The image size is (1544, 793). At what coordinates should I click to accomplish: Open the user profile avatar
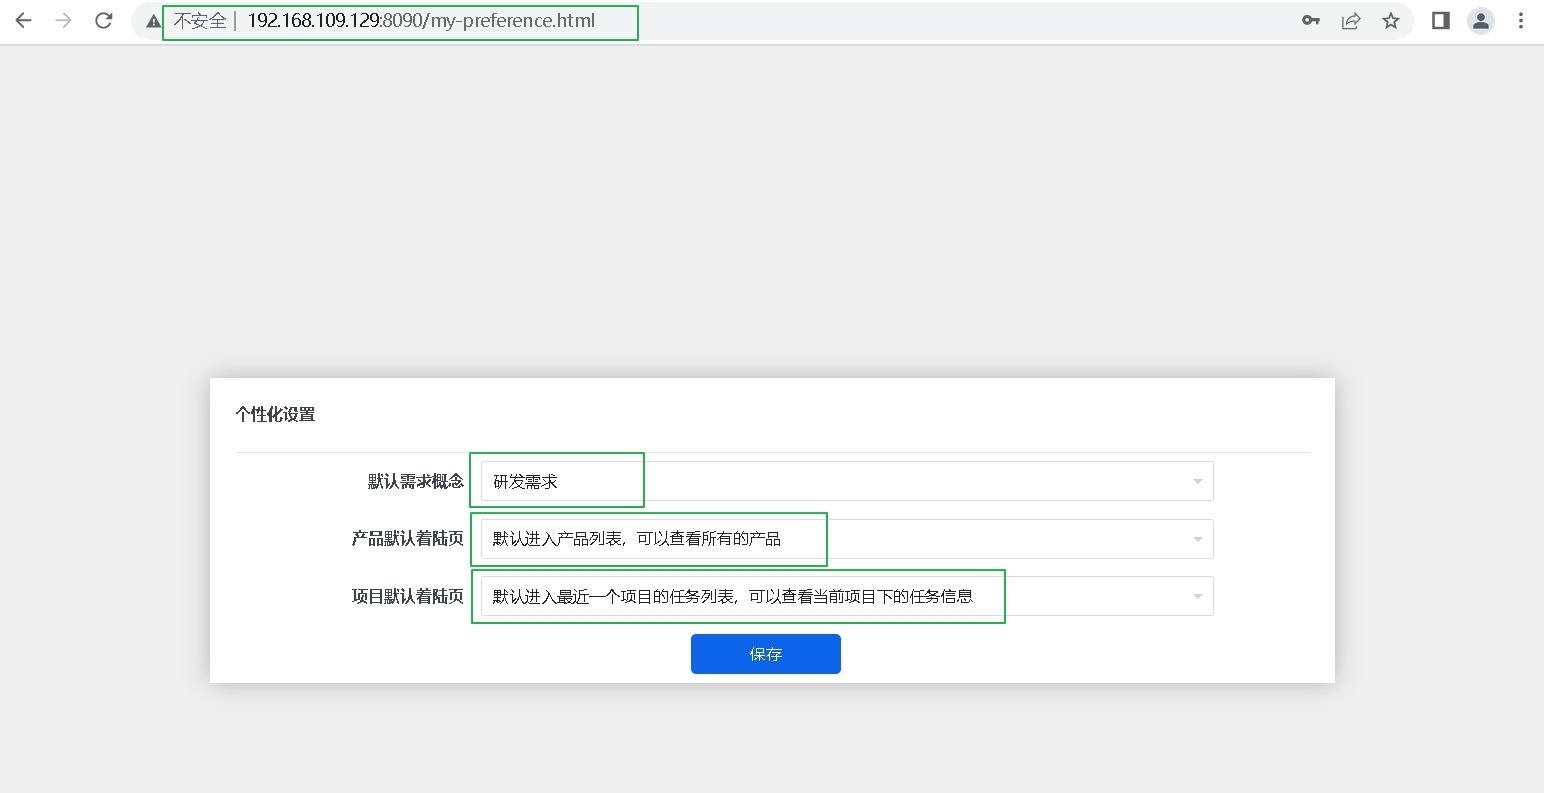[x=1481, y=20]
